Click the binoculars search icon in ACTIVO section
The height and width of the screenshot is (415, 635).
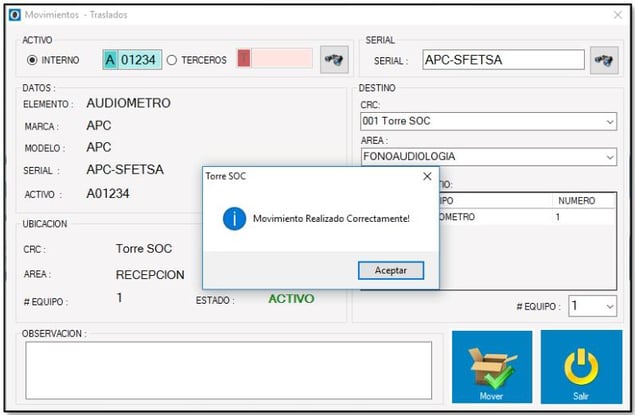pyautogui.click(x=334, y=60)
